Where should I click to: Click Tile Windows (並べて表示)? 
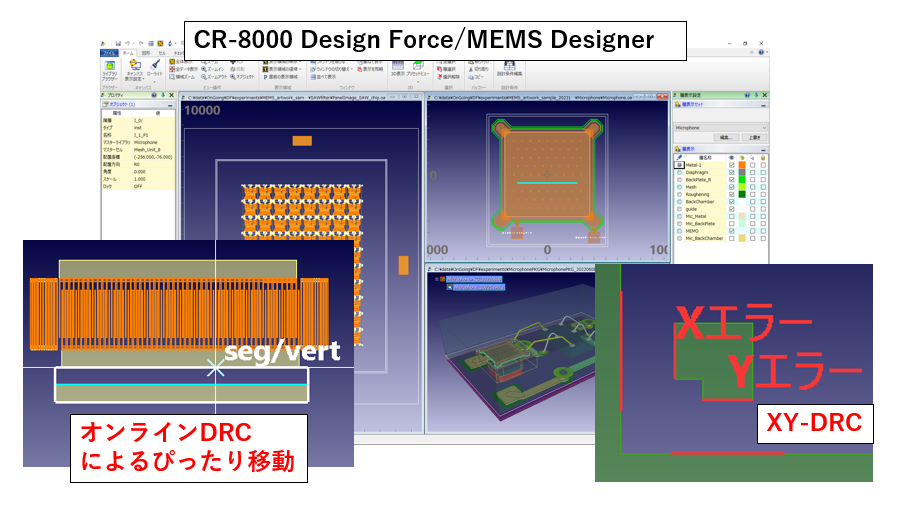(x=324, y=77)
